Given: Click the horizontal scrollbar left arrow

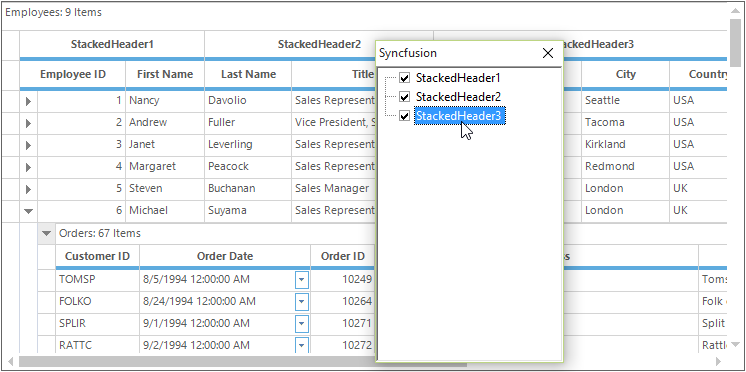Looking at the screenshot, I should 10,361.
